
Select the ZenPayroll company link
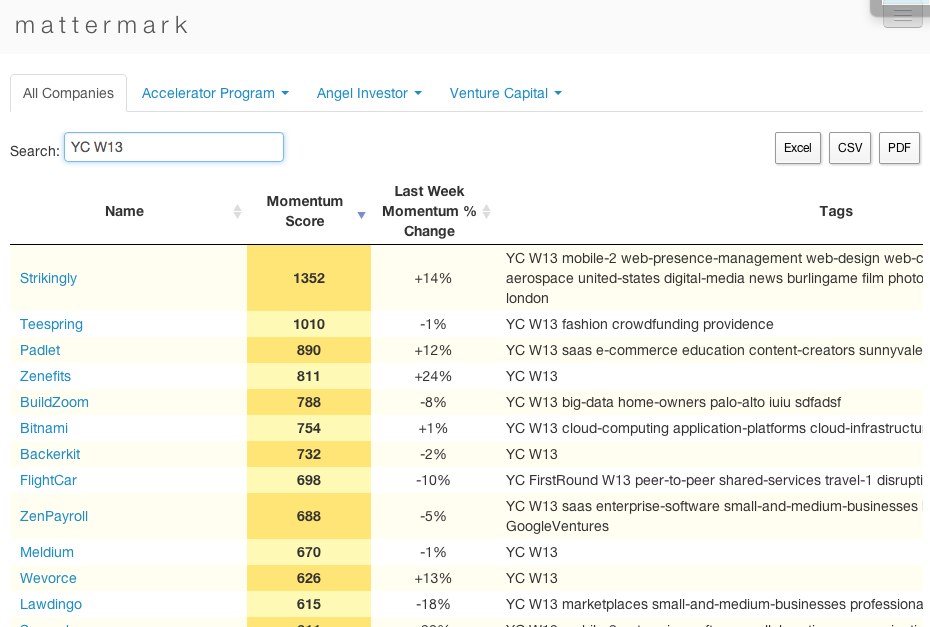pos(54,516)
